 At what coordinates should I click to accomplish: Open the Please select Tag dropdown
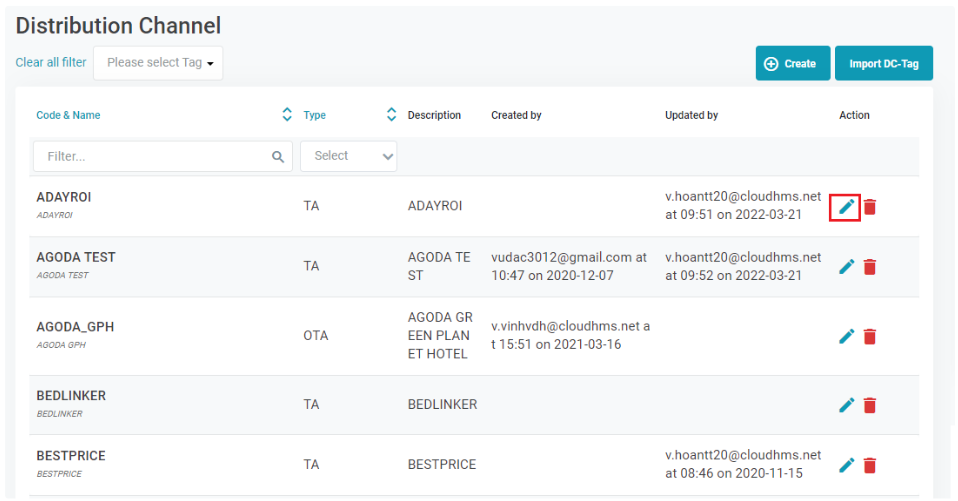(x=158, y=63)
